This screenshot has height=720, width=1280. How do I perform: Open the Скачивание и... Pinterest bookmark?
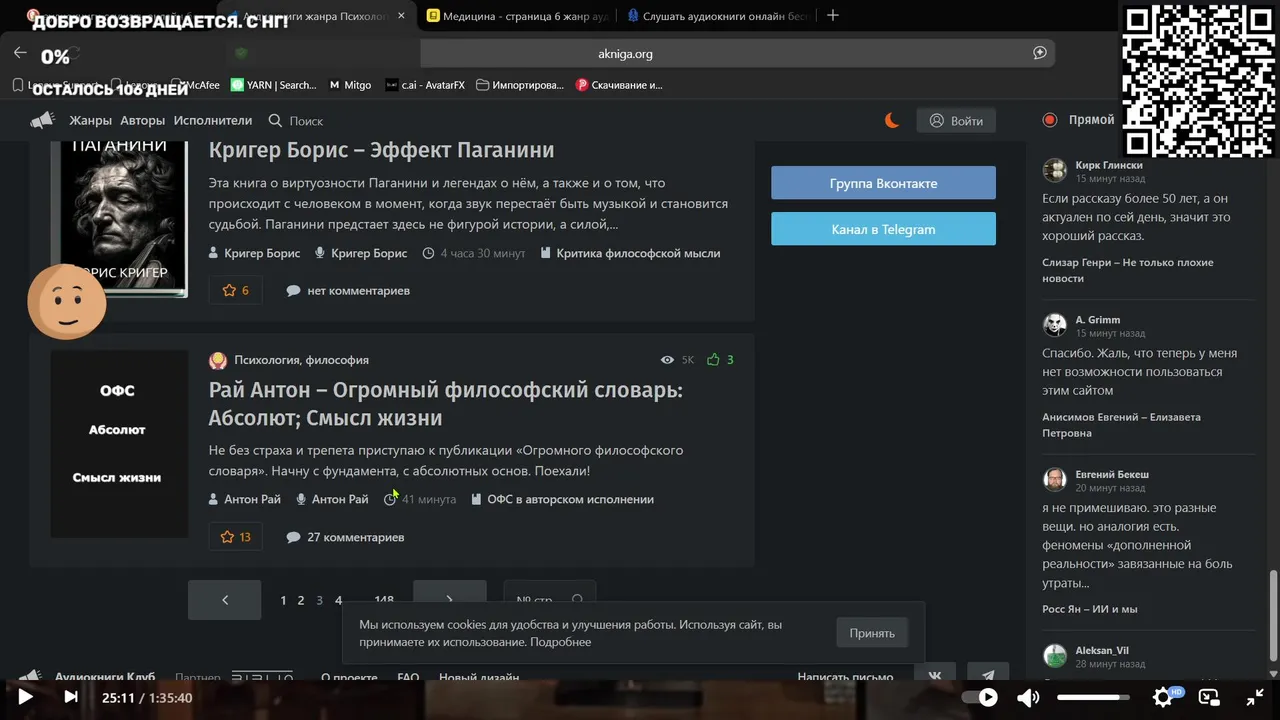tap(619, 85)
